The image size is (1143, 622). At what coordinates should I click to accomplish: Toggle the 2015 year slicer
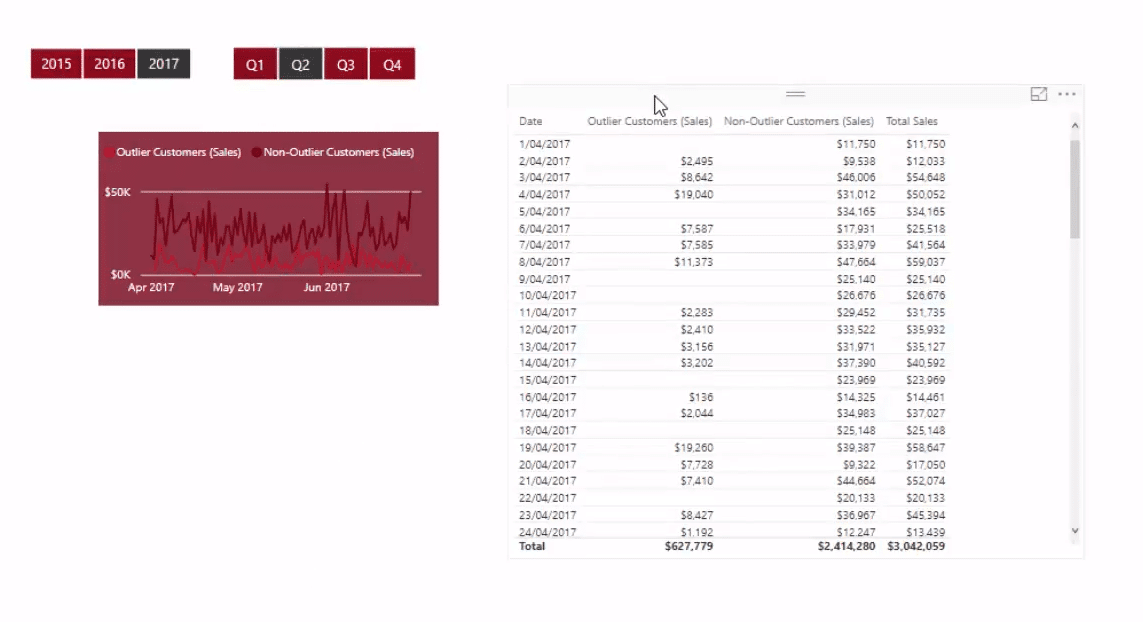pos(56,64)
